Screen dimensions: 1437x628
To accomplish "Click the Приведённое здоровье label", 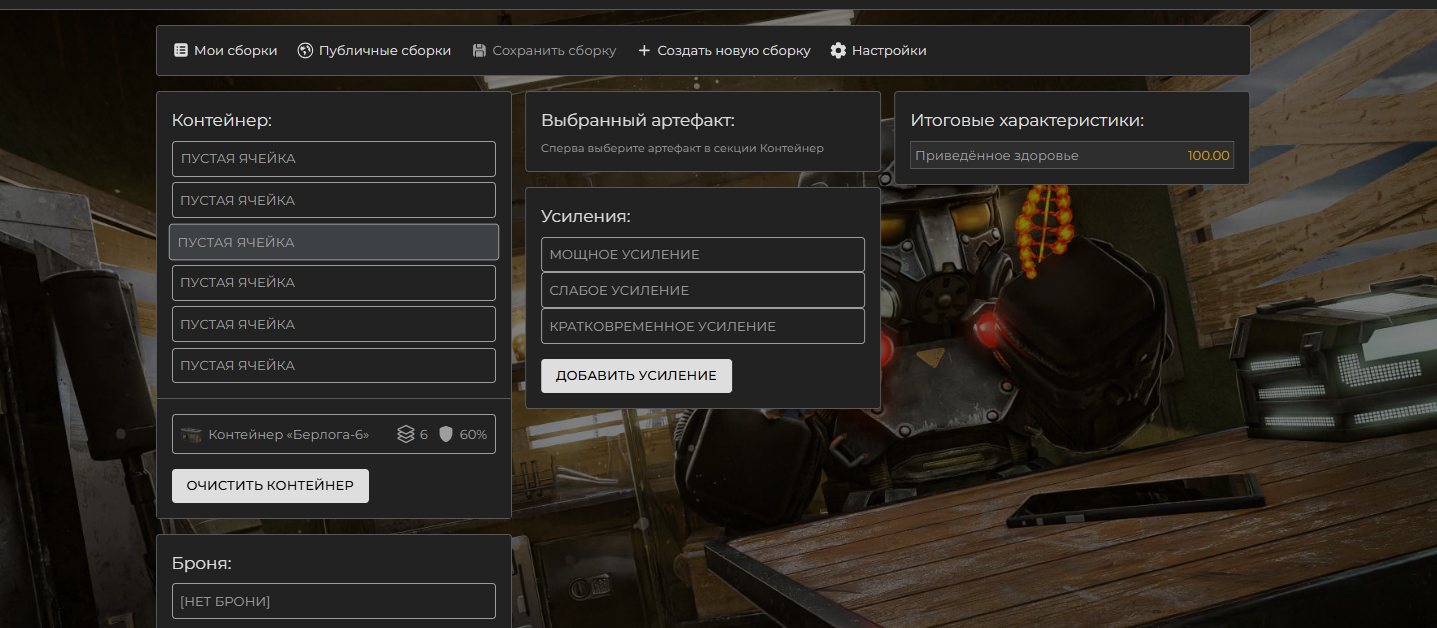I will [x=997, y=155].
